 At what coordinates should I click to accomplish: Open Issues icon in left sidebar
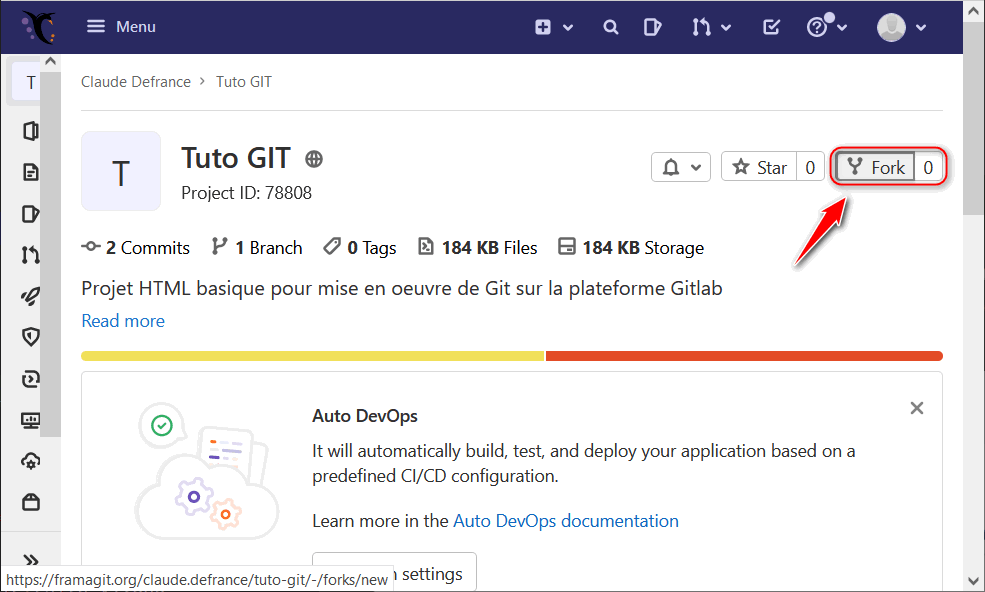(30, 214)
